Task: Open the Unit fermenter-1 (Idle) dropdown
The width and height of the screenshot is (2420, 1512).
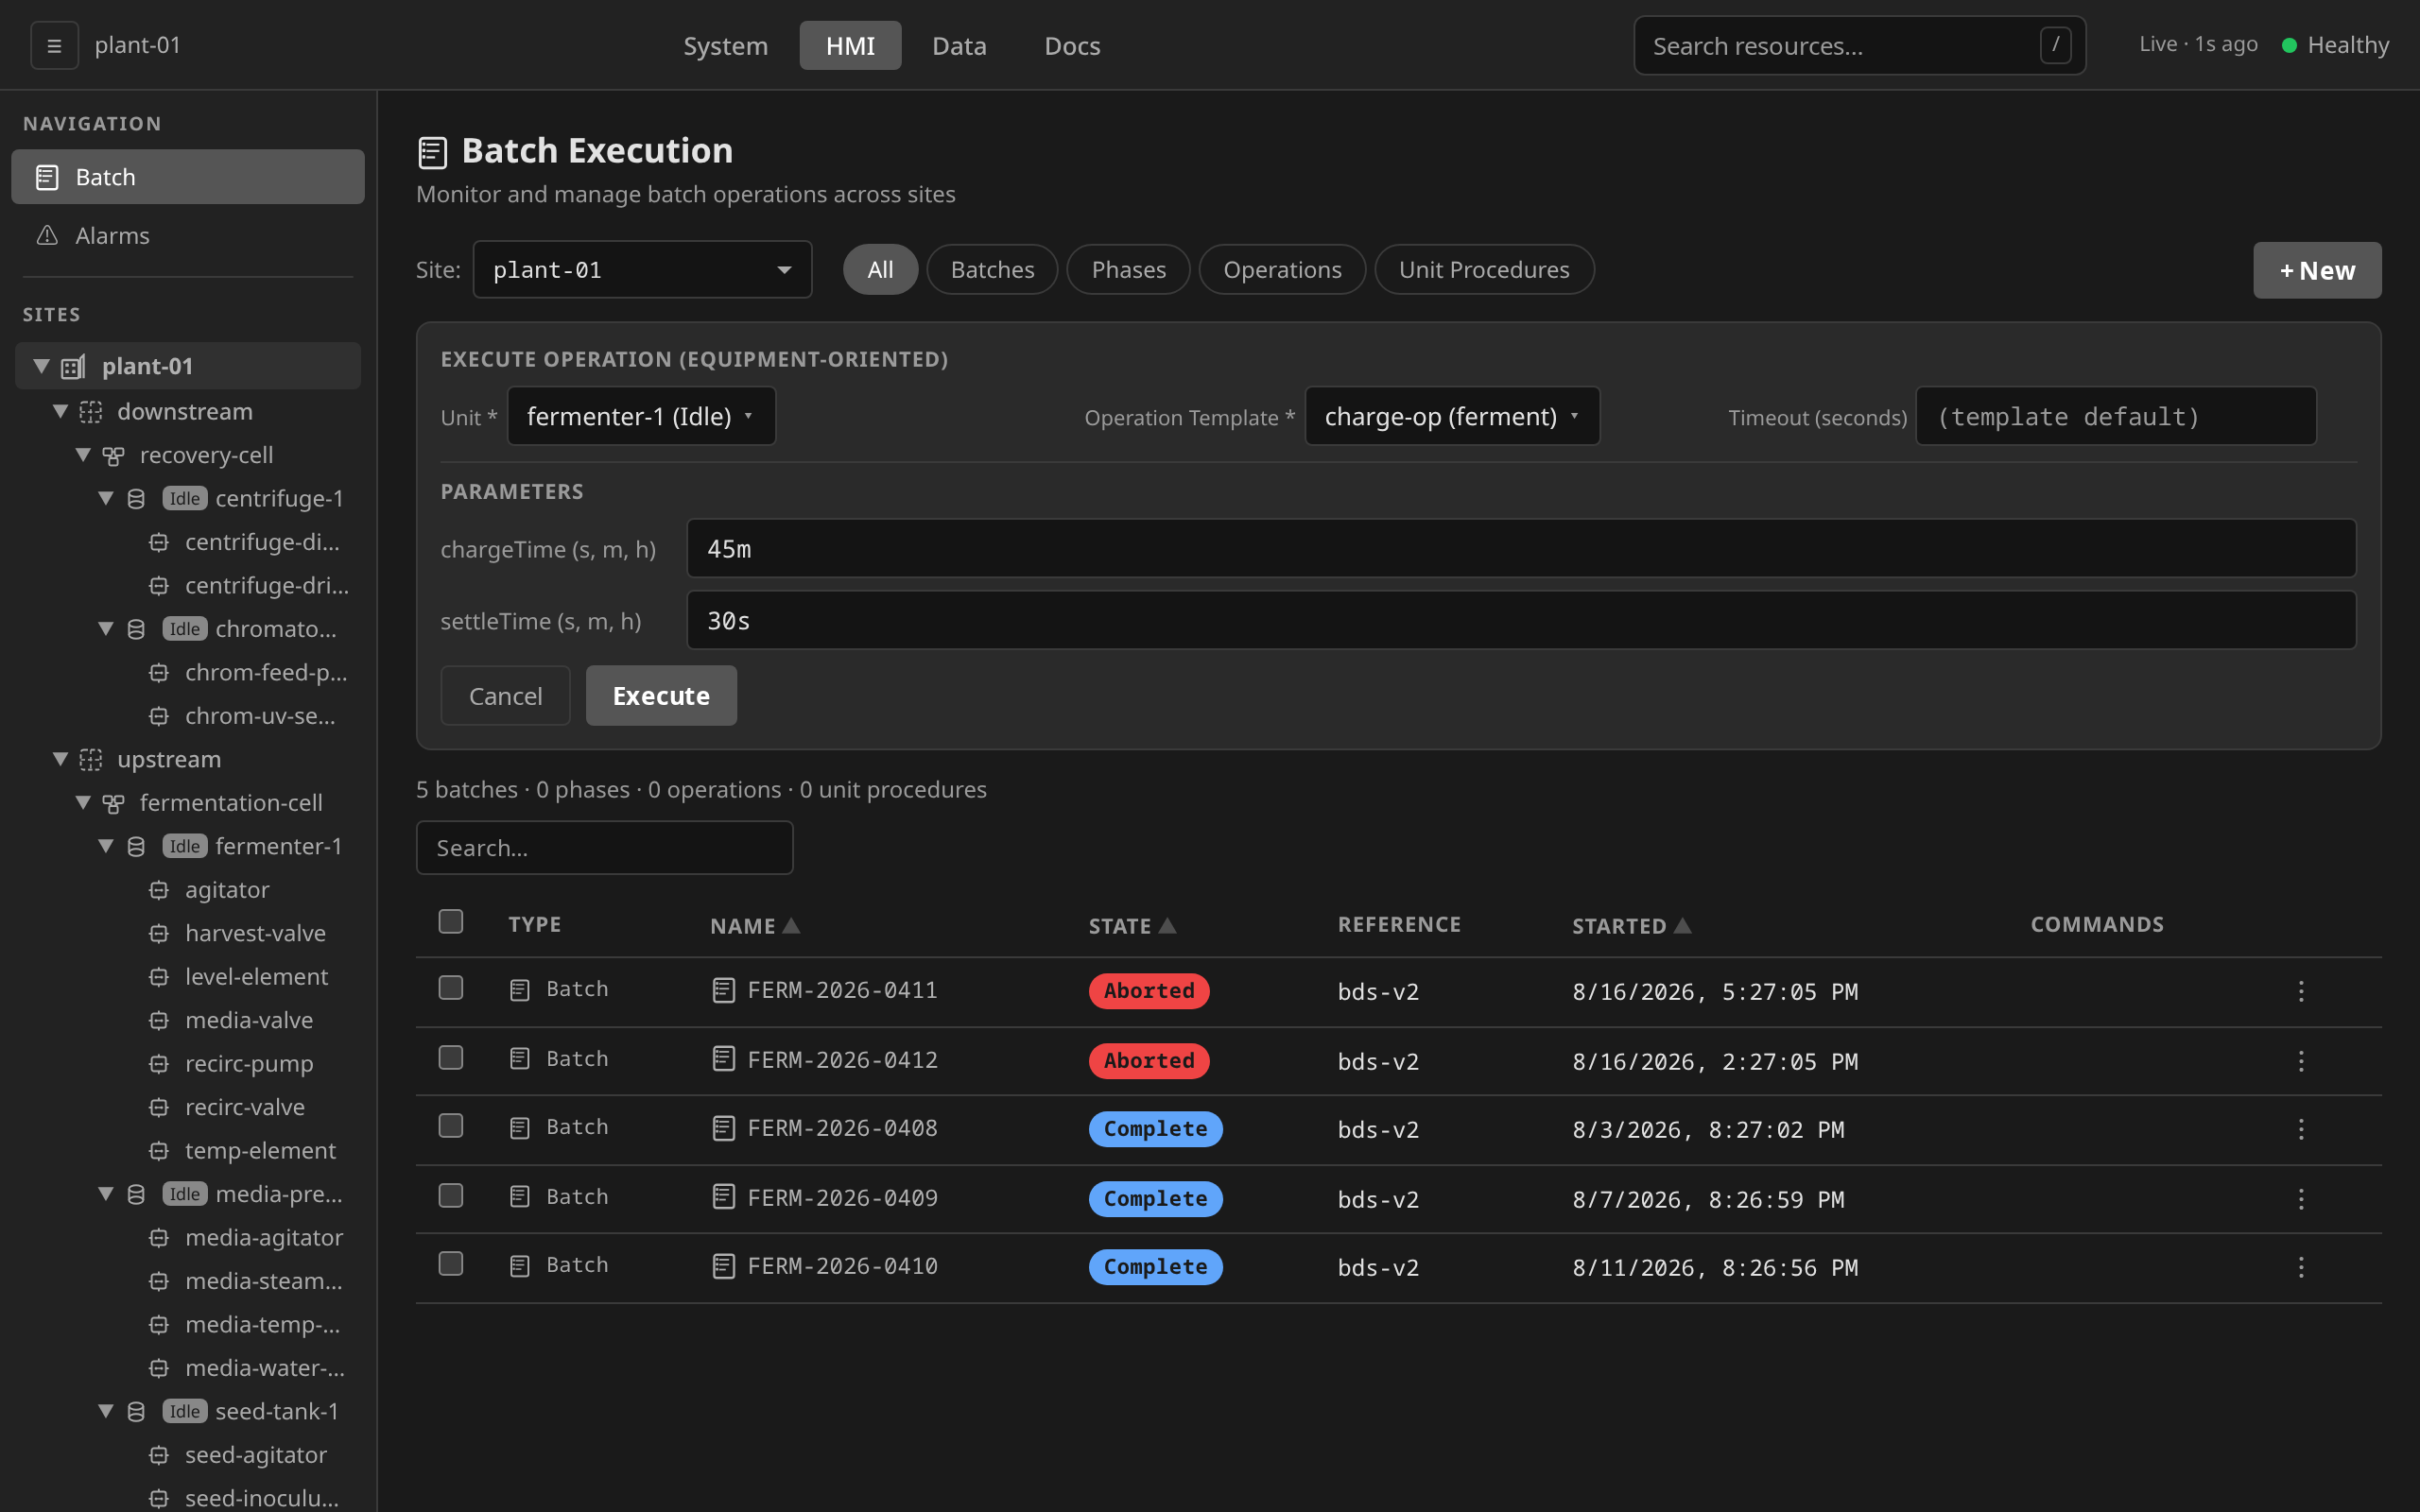Action: (641, 416)
